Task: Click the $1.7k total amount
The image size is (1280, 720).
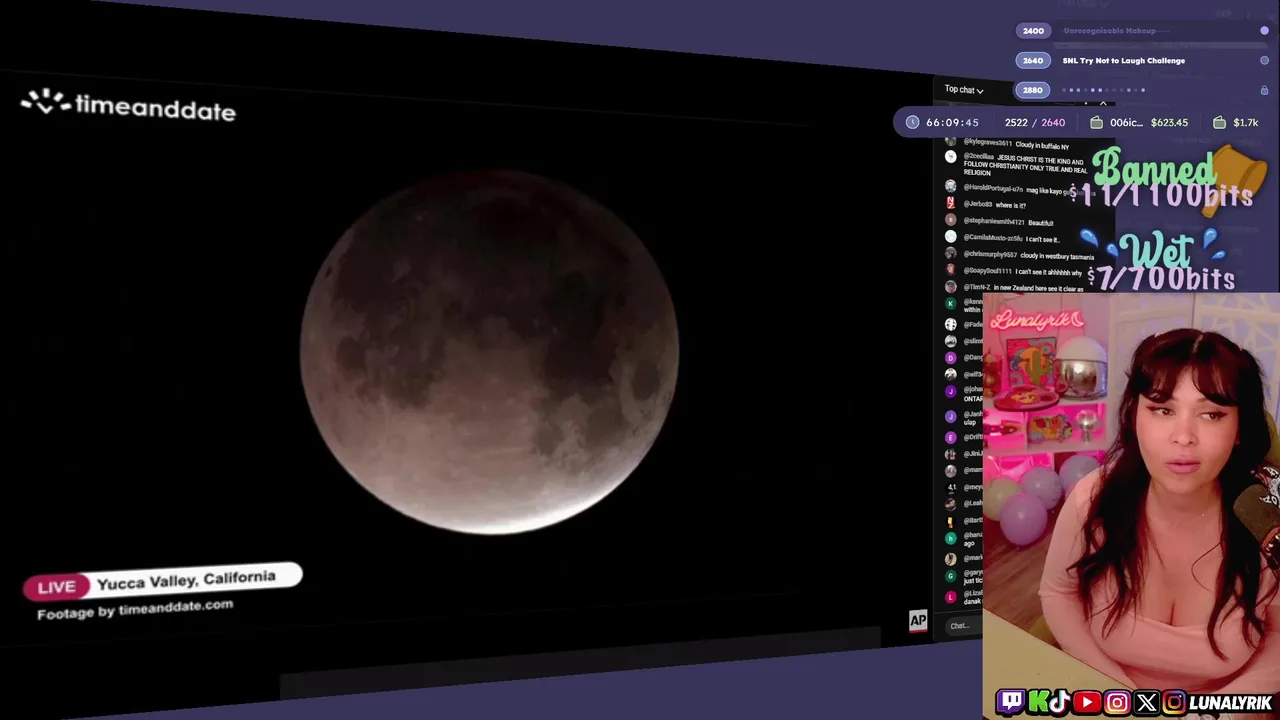Action: [x=1246, y=122]
